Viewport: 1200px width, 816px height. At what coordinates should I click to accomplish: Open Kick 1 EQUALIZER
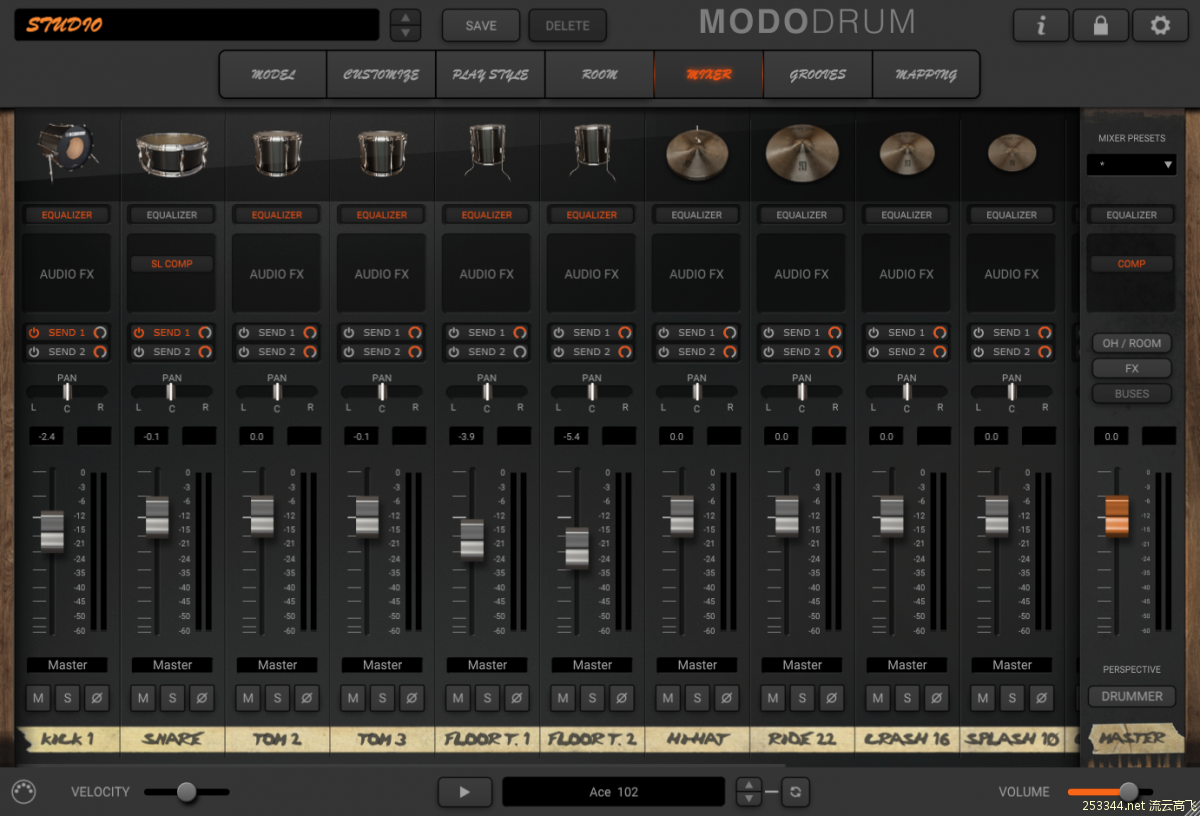[x=67, y=215]
